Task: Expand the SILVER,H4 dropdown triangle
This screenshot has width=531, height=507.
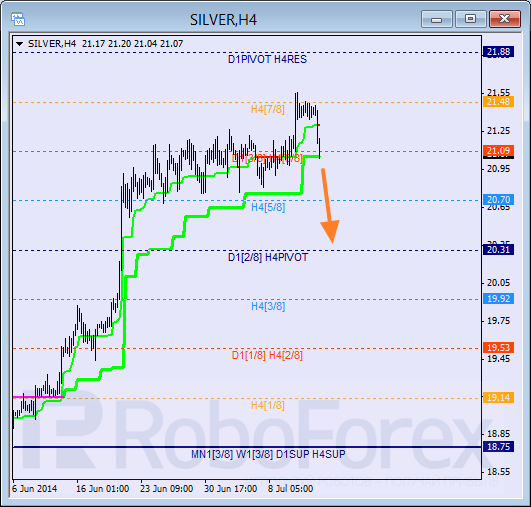Action: coord(20,44)
